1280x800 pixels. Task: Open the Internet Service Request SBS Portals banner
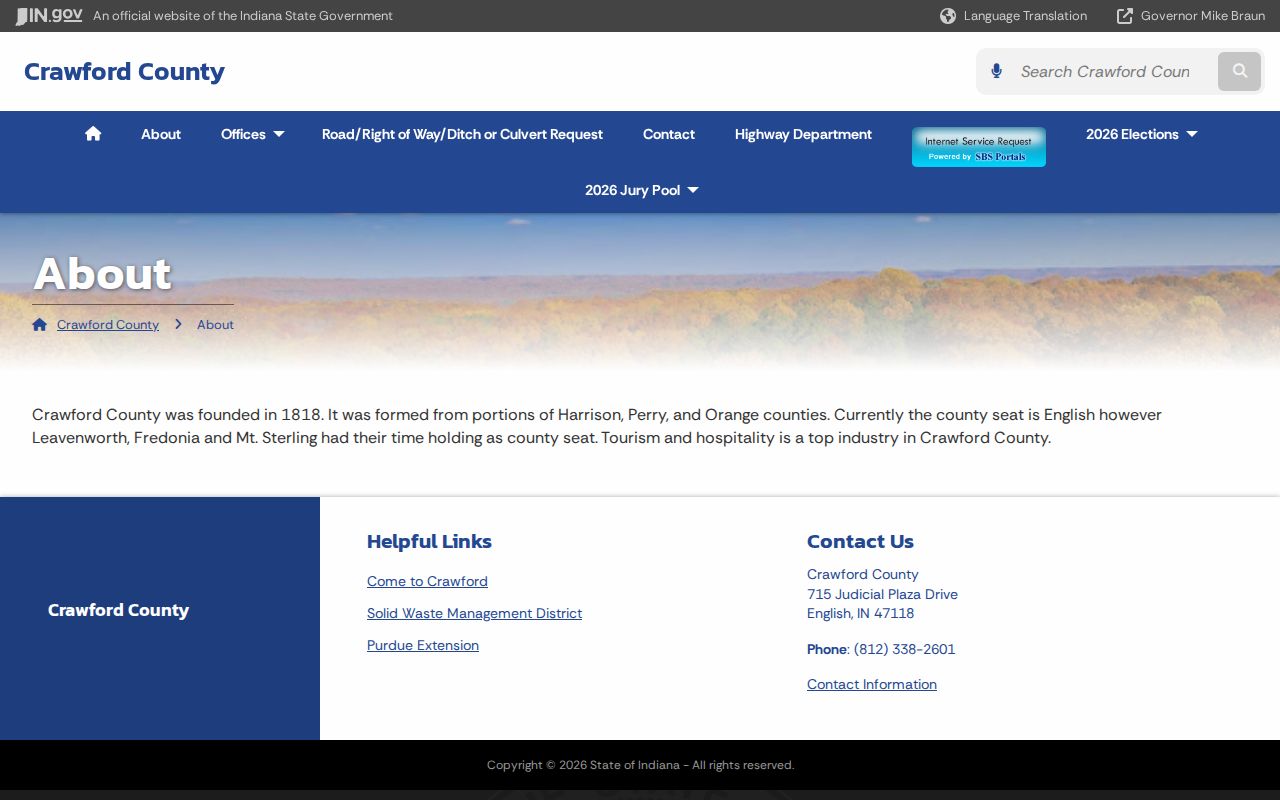(x=979, y=147)
